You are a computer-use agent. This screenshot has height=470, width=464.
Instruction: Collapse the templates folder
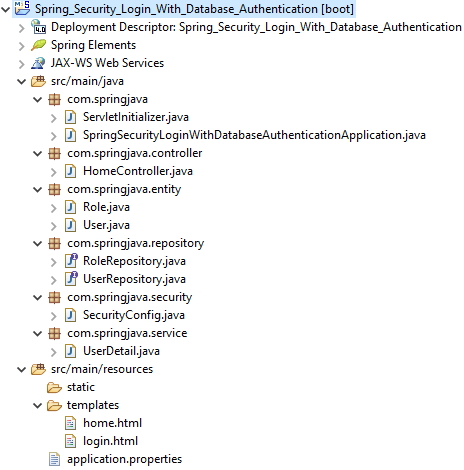[x=38, y=405]
